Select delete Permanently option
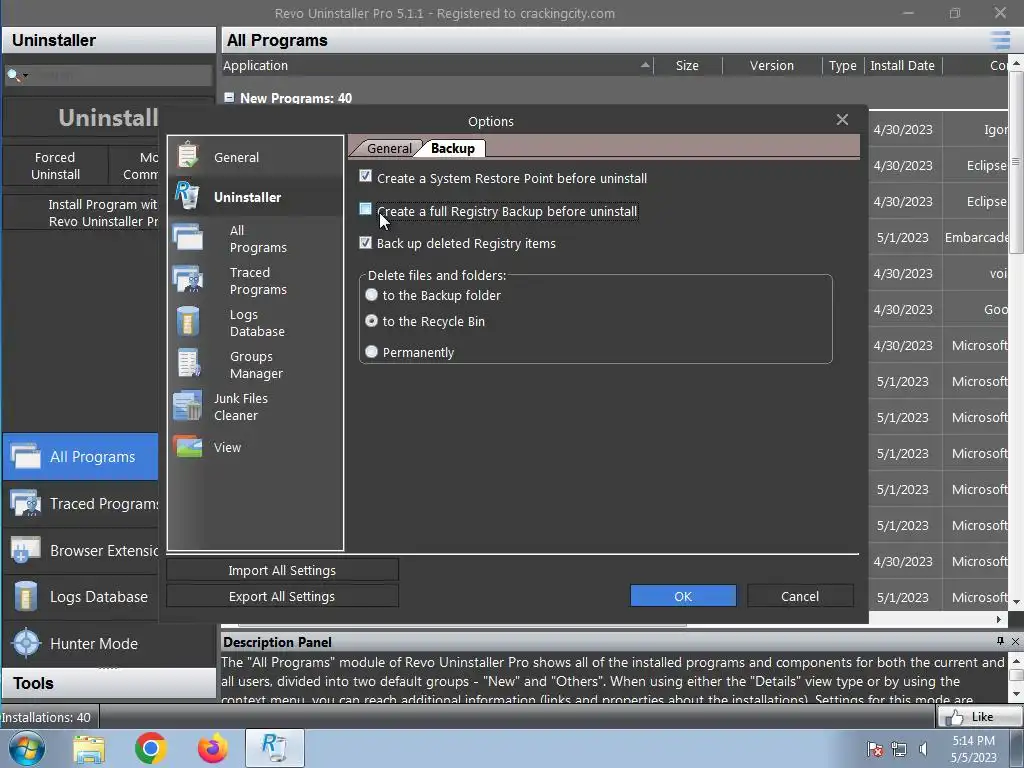The width and height of the screenshot is (1024, 768). click(372, 351)
